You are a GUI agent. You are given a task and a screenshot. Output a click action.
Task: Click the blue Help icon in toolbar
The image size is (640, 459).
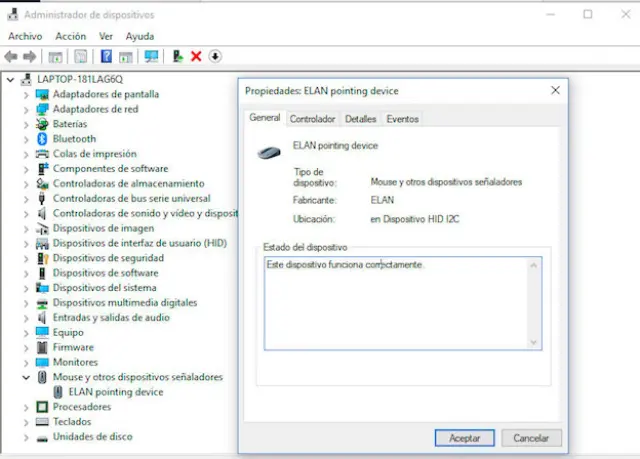(106, 57)
